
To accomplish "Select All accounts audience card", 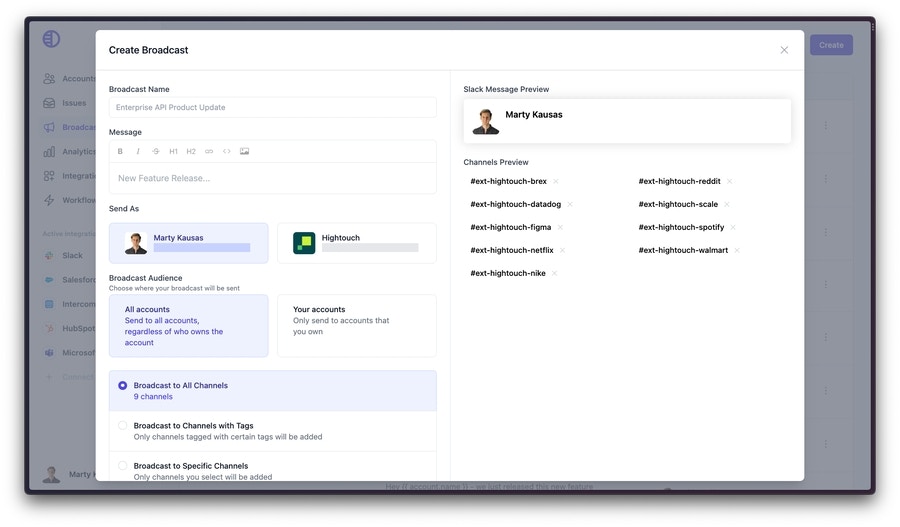I will 188,326.
